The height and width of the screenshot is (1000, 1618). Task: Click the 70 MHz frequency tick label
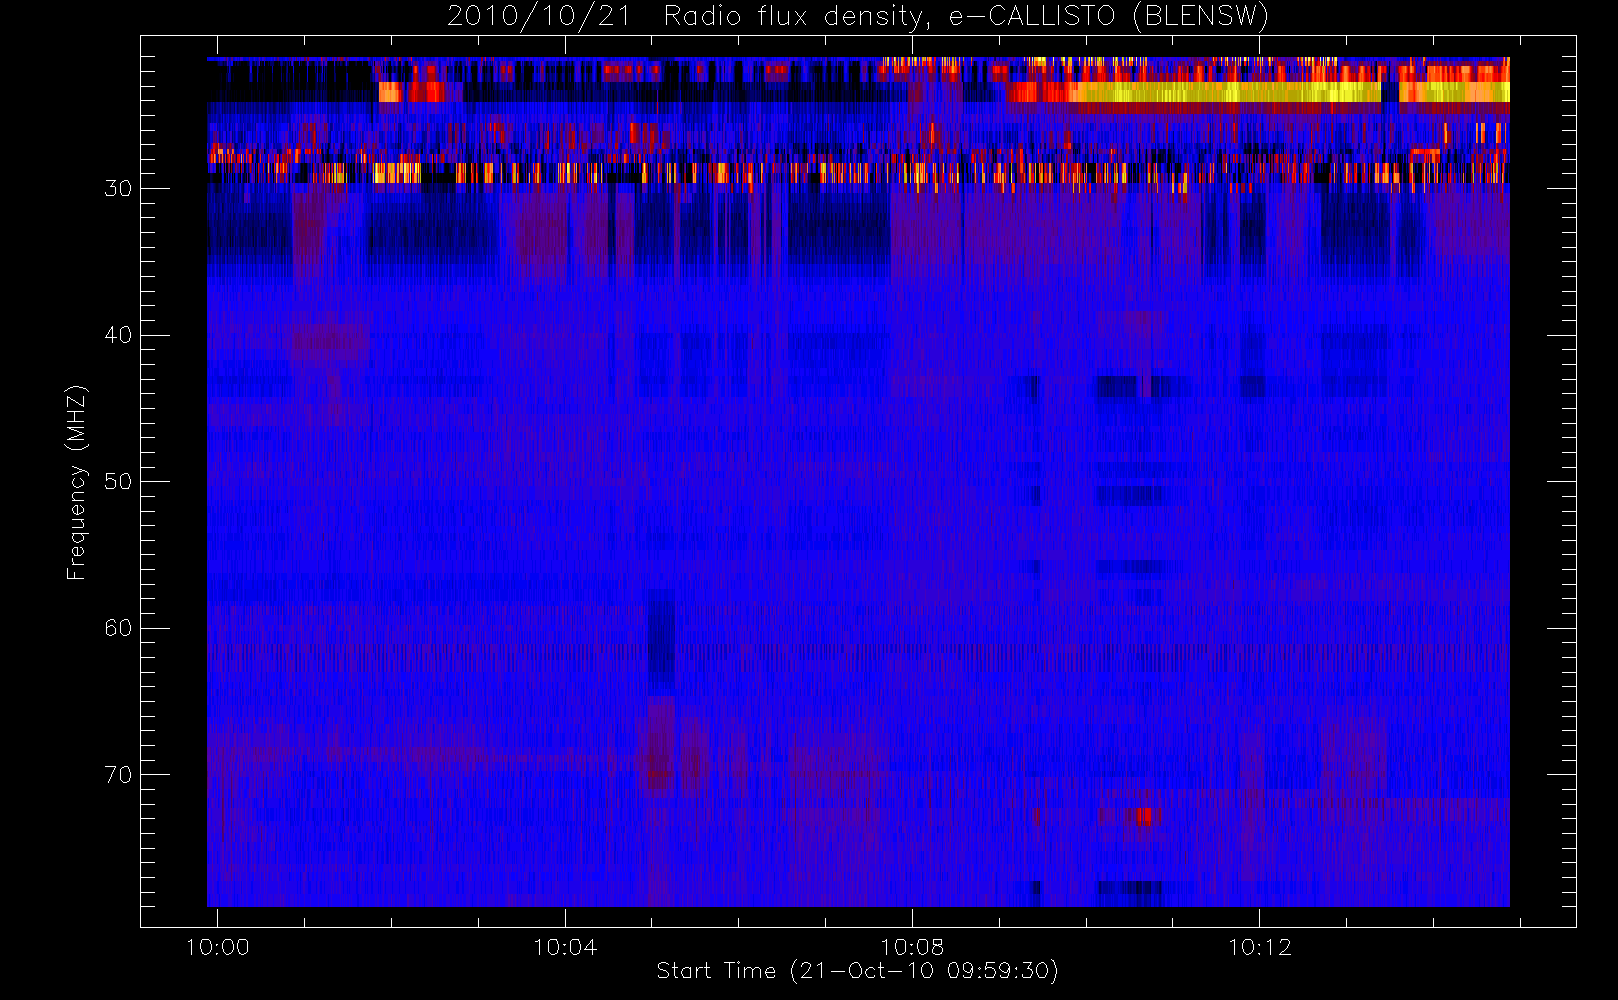[x=118, y=775]
